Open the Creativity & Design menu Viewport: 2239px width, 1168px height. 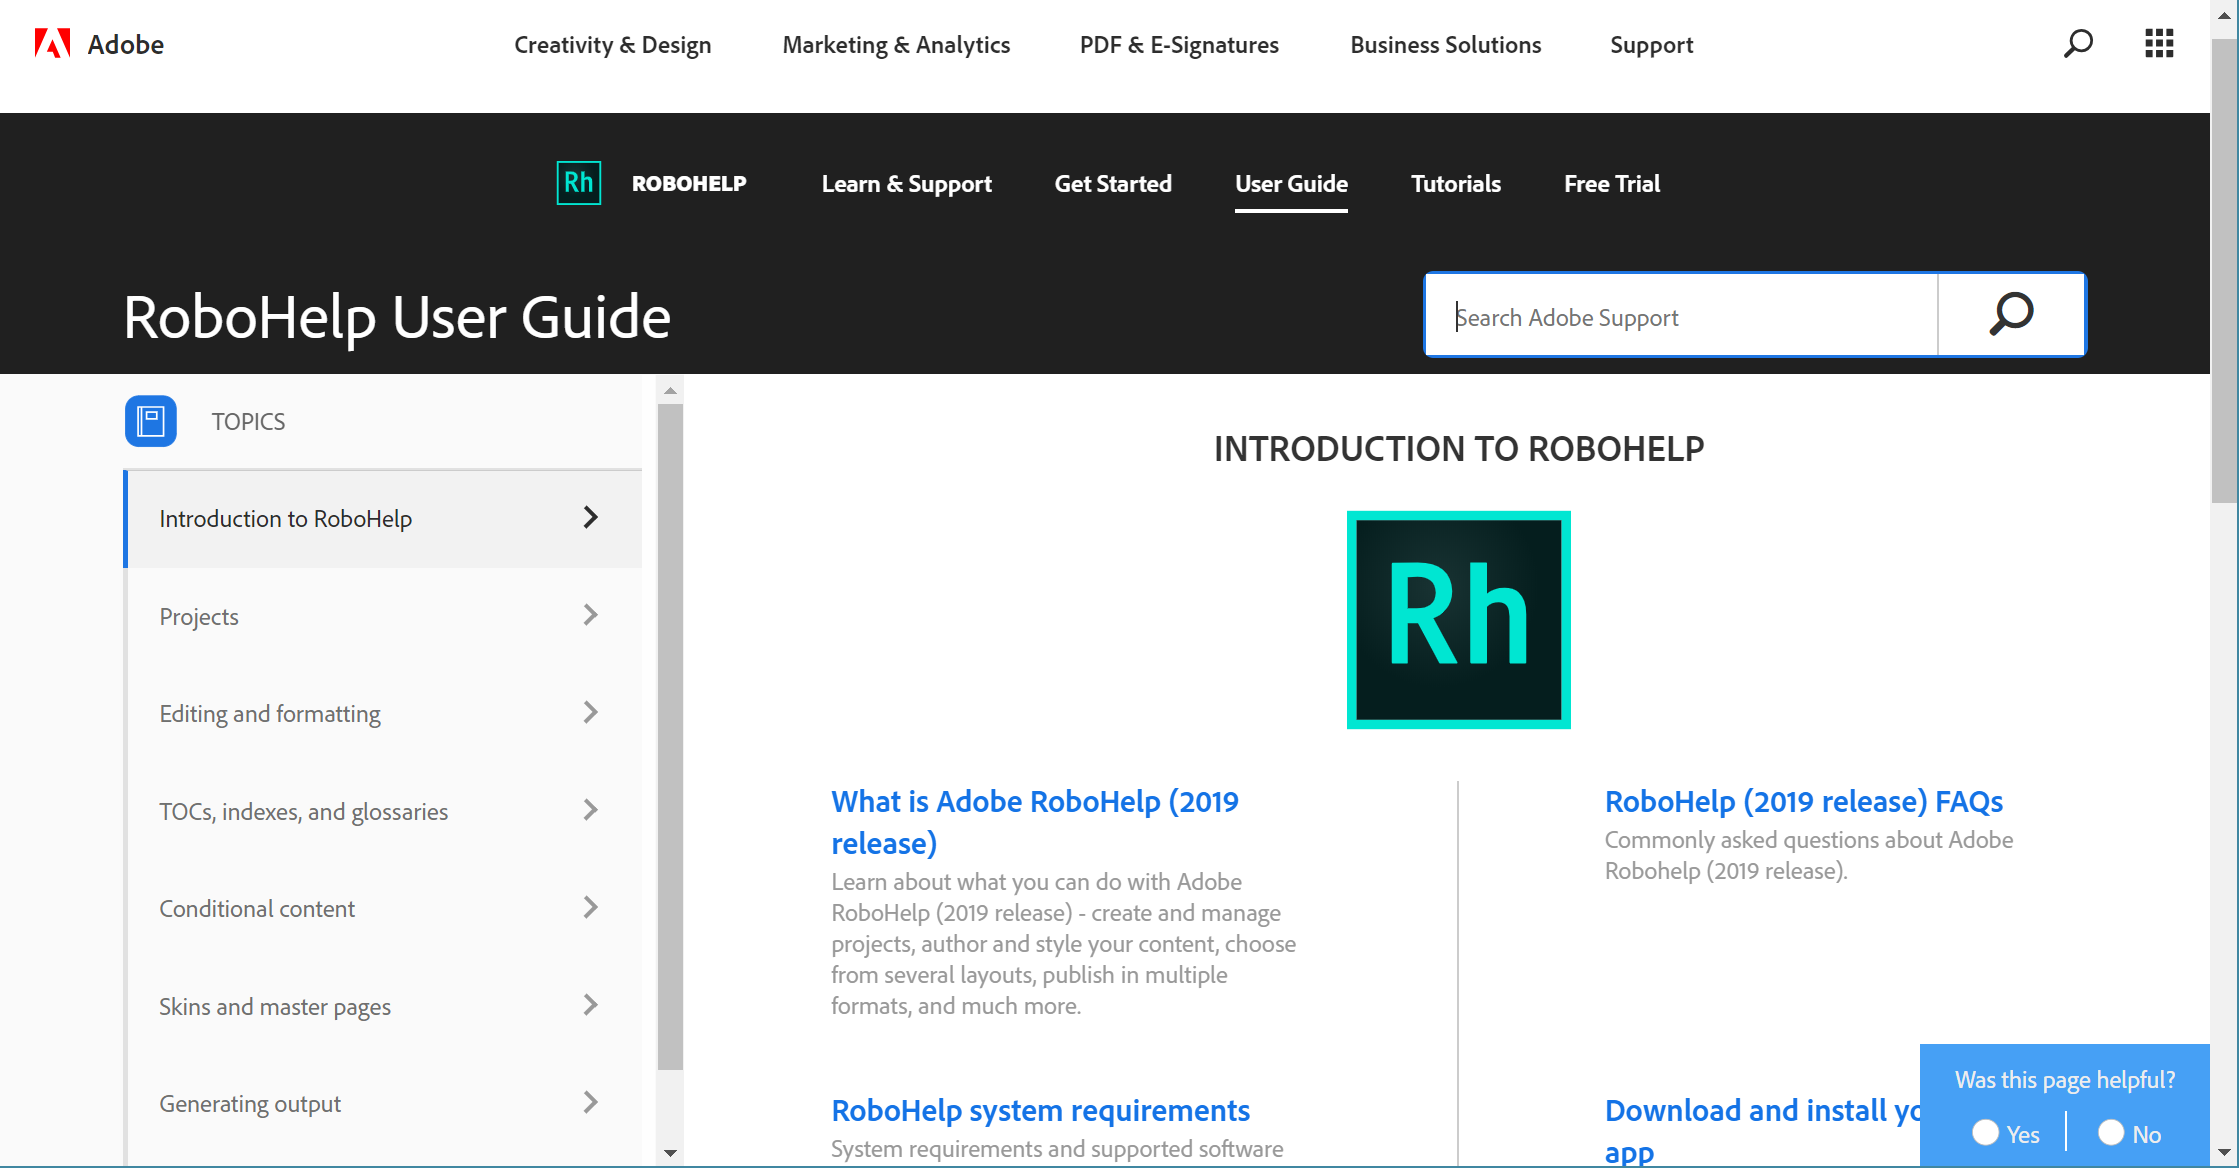613,44
